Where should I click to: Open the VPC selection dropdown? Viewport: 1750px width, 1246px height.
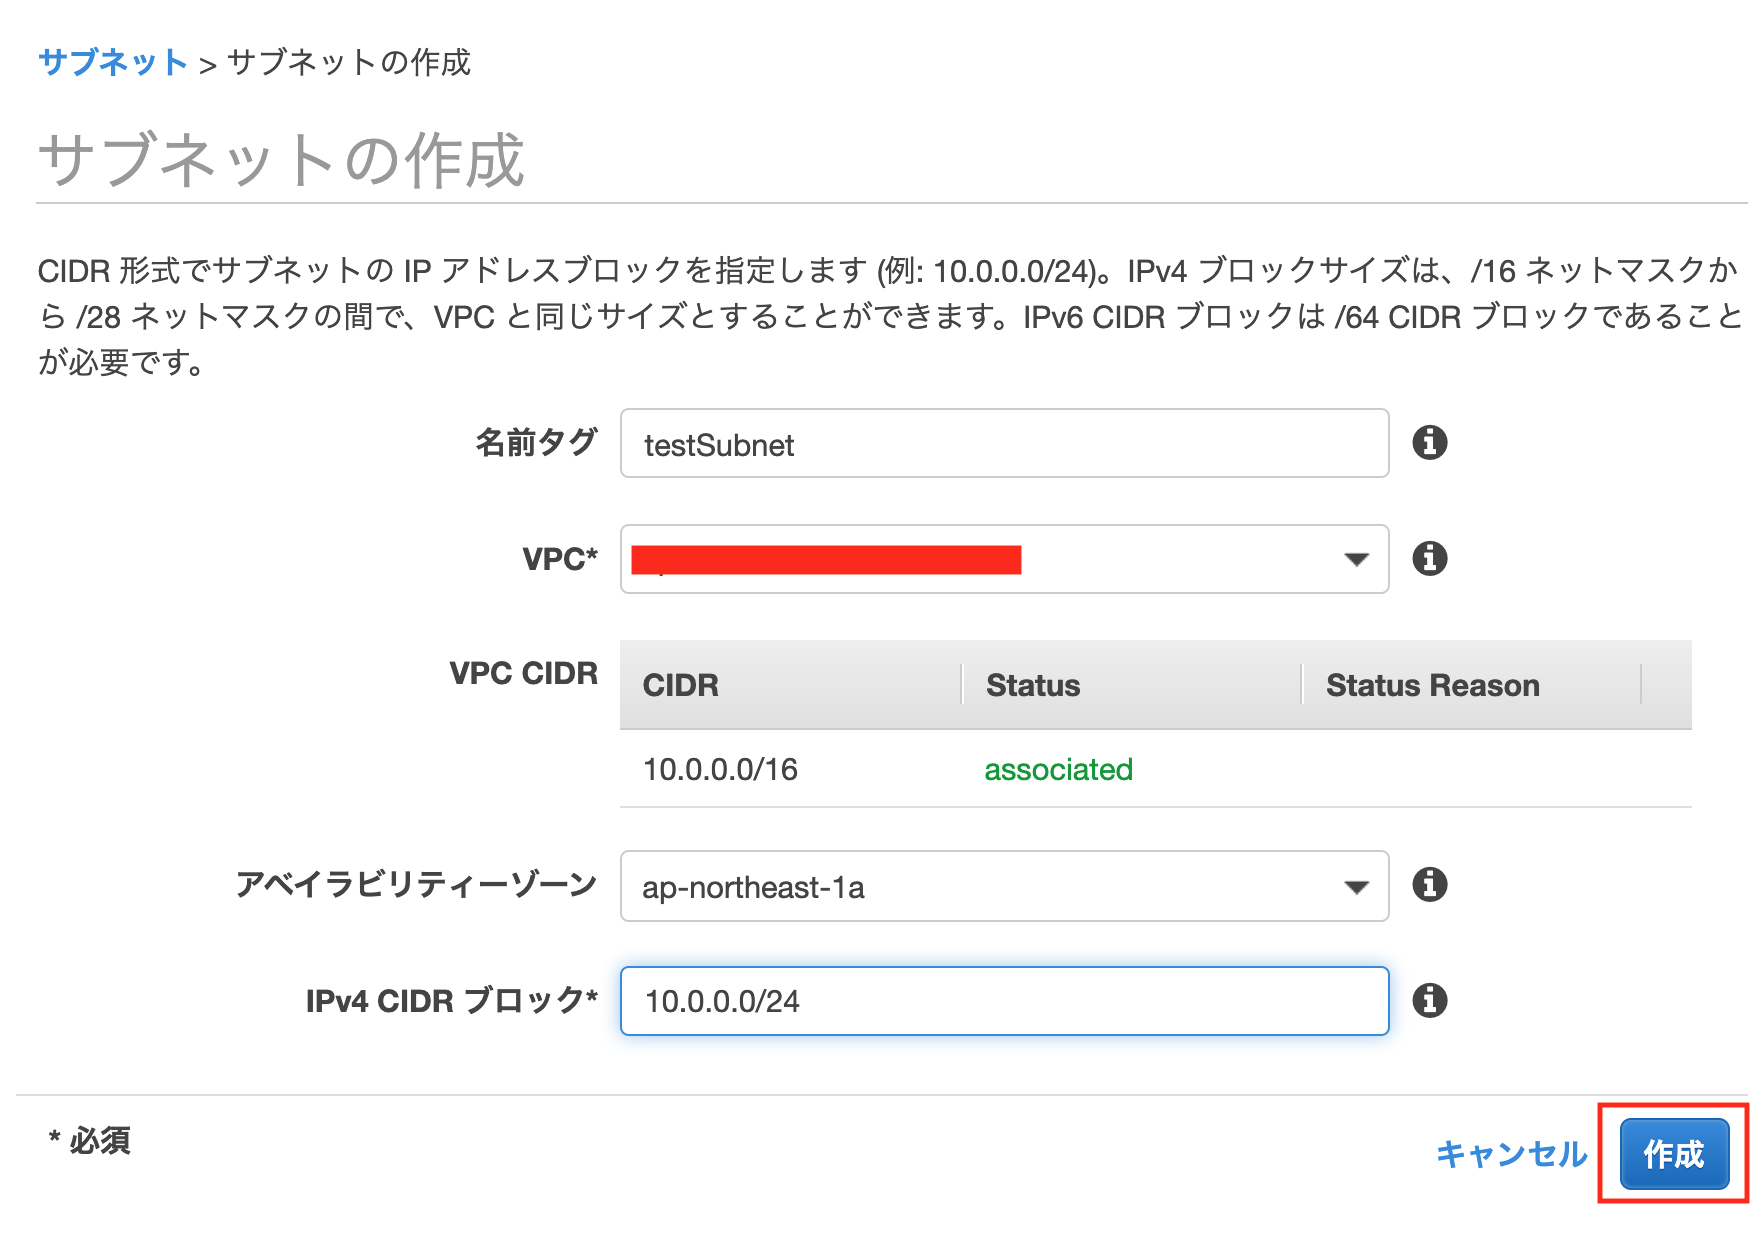click(x=1004, y=559)
